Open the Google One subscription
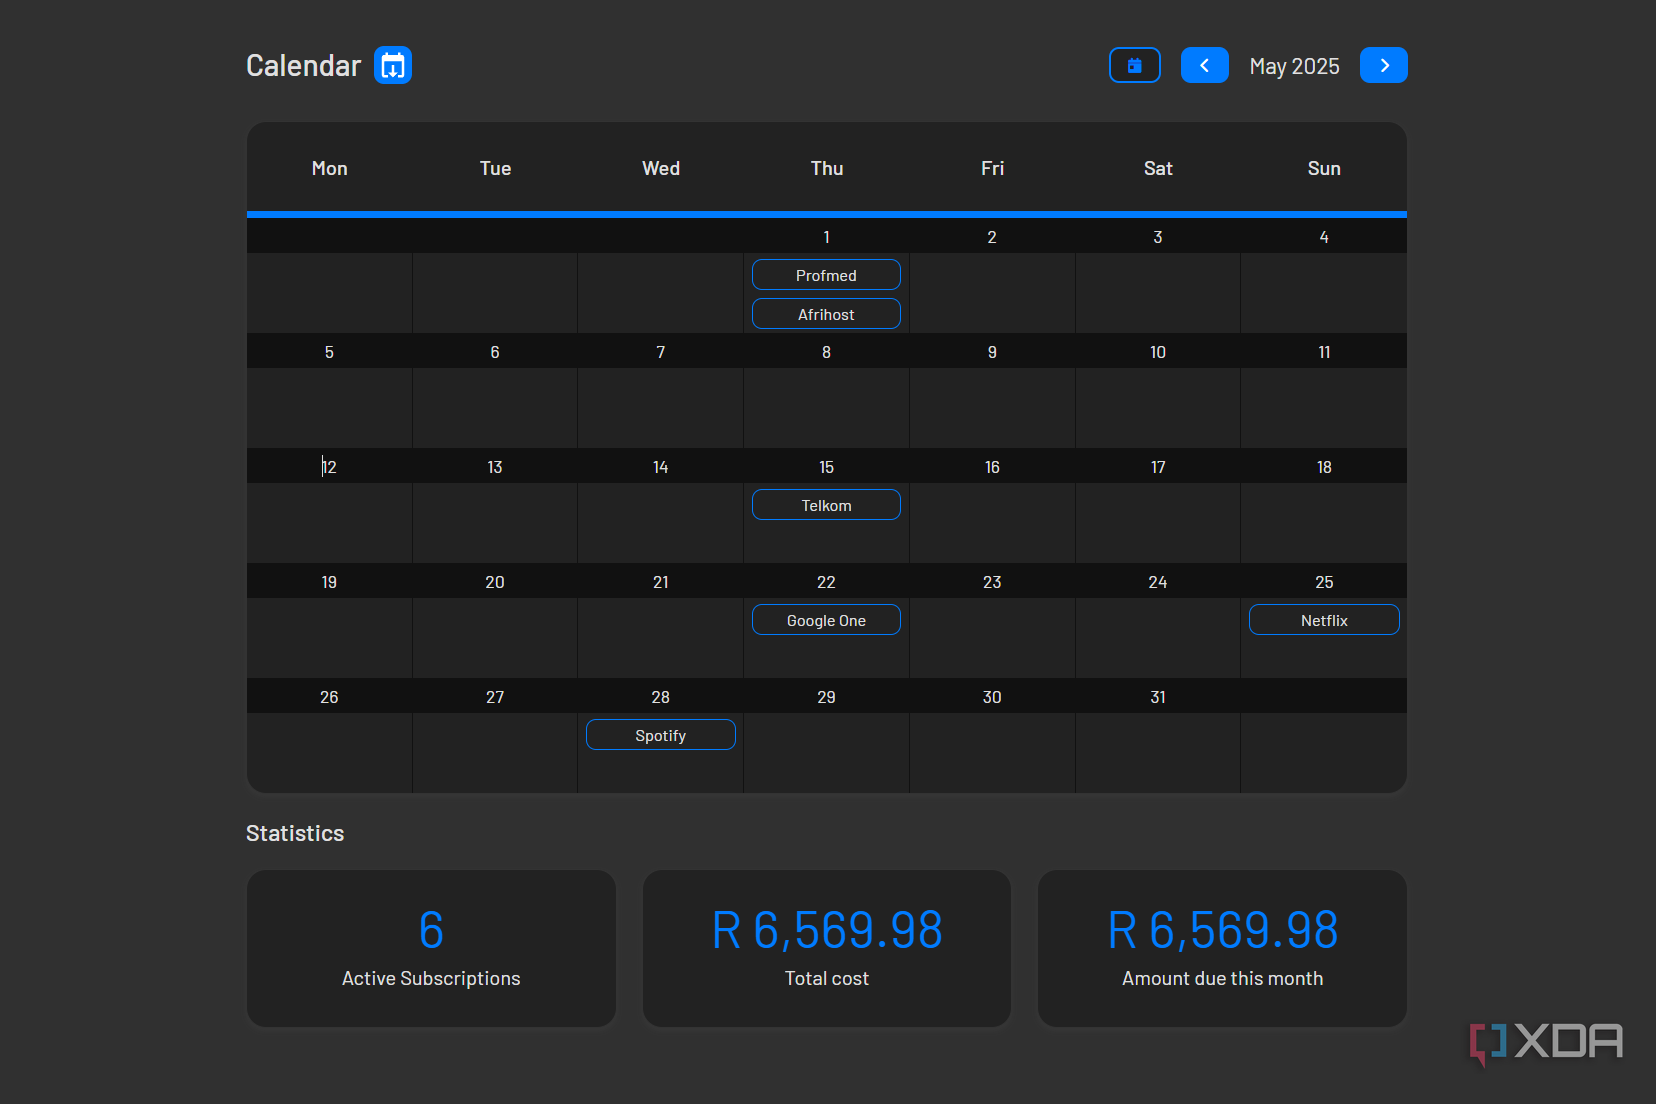The image size is (1656, 1104). pyautogui.click(x=826, y=620)
